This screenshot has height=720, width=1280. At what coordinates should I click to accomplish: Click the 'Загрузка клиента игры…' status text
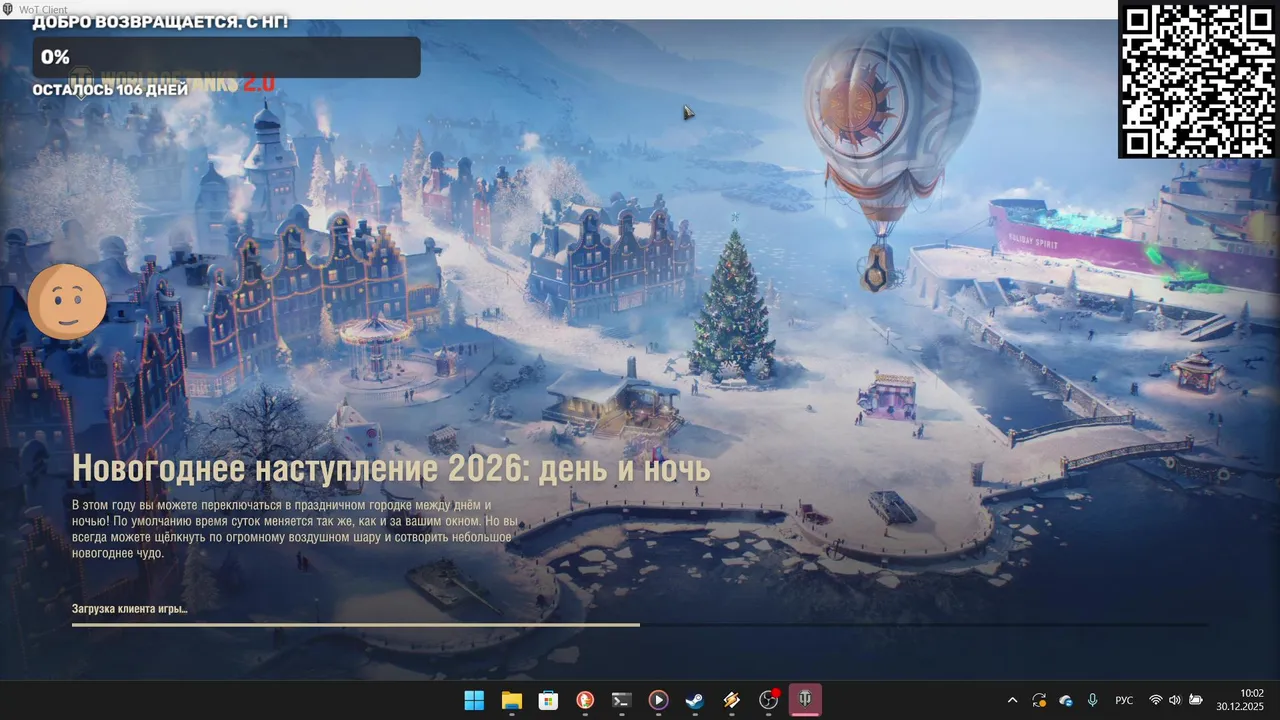pos(130,608)
